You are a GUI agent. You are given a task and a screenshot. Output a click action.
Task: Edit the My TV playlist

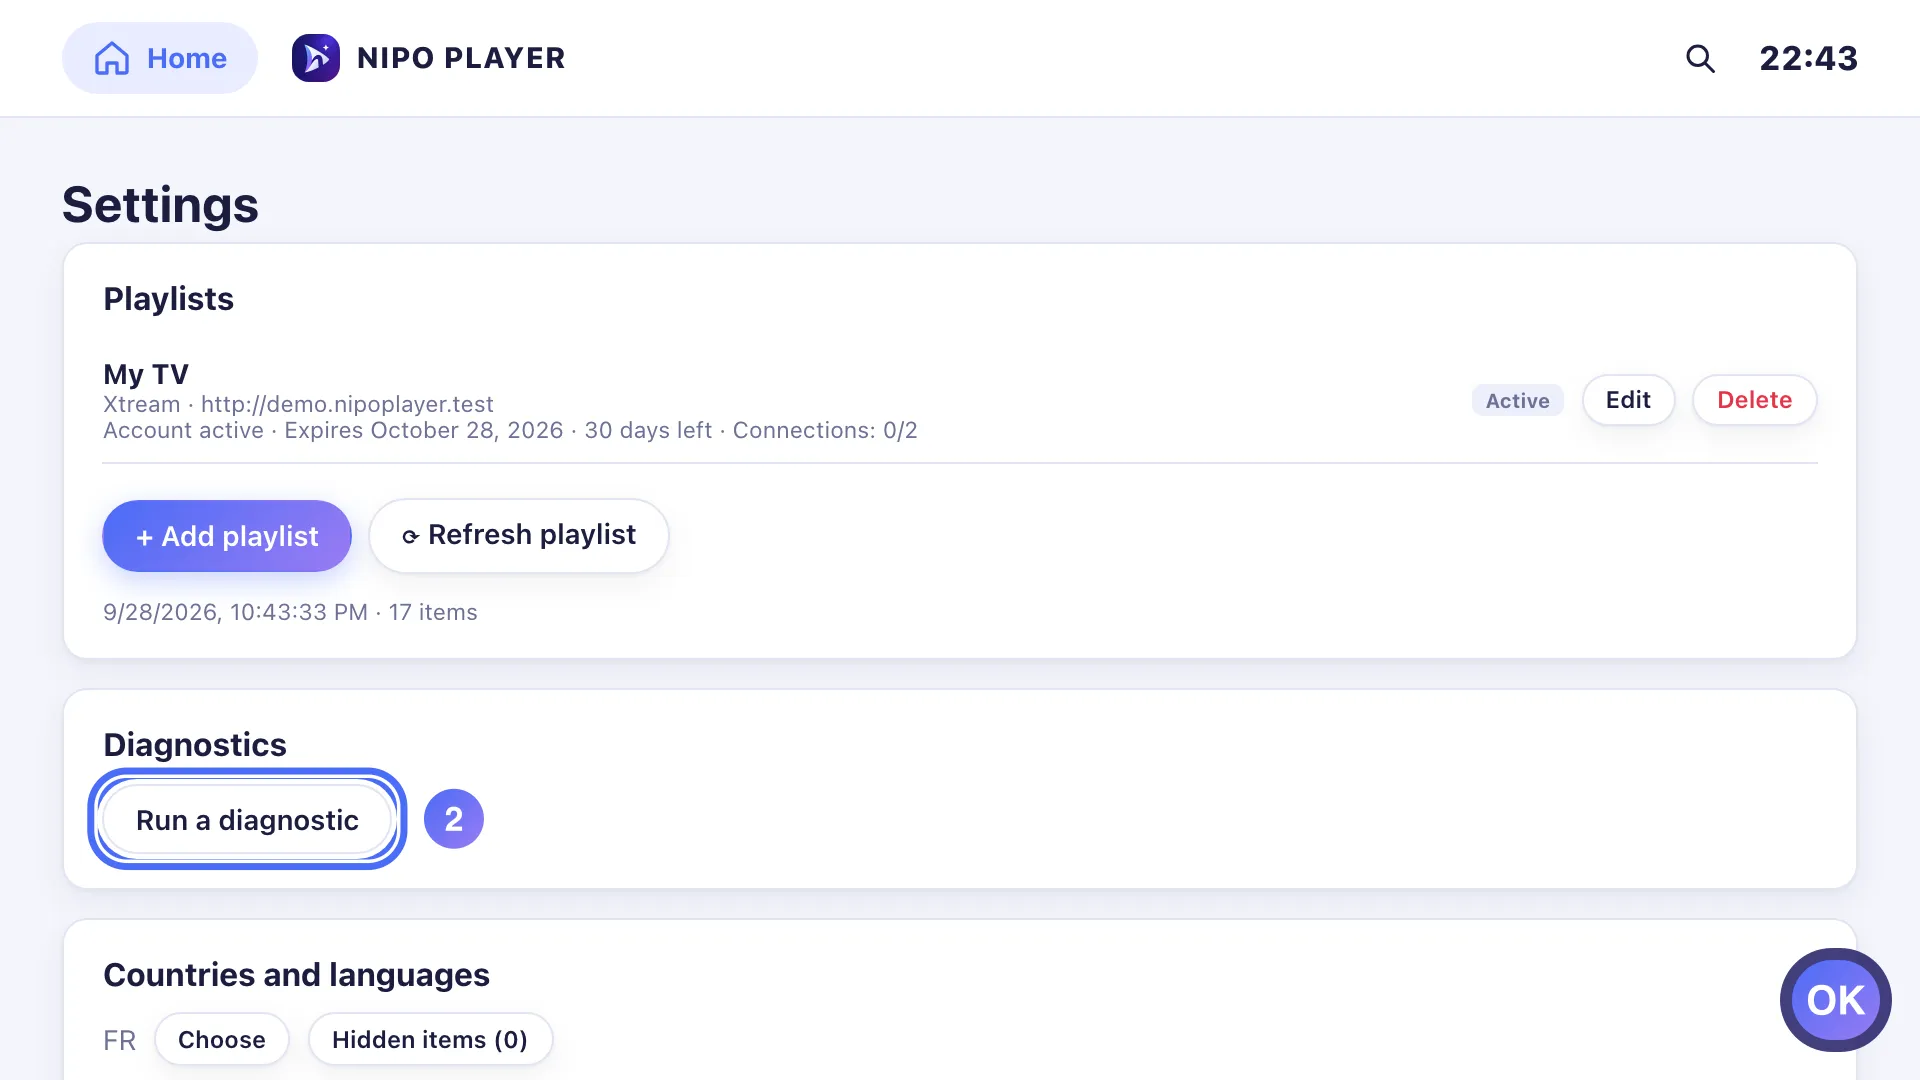[x=1628, y=400]
